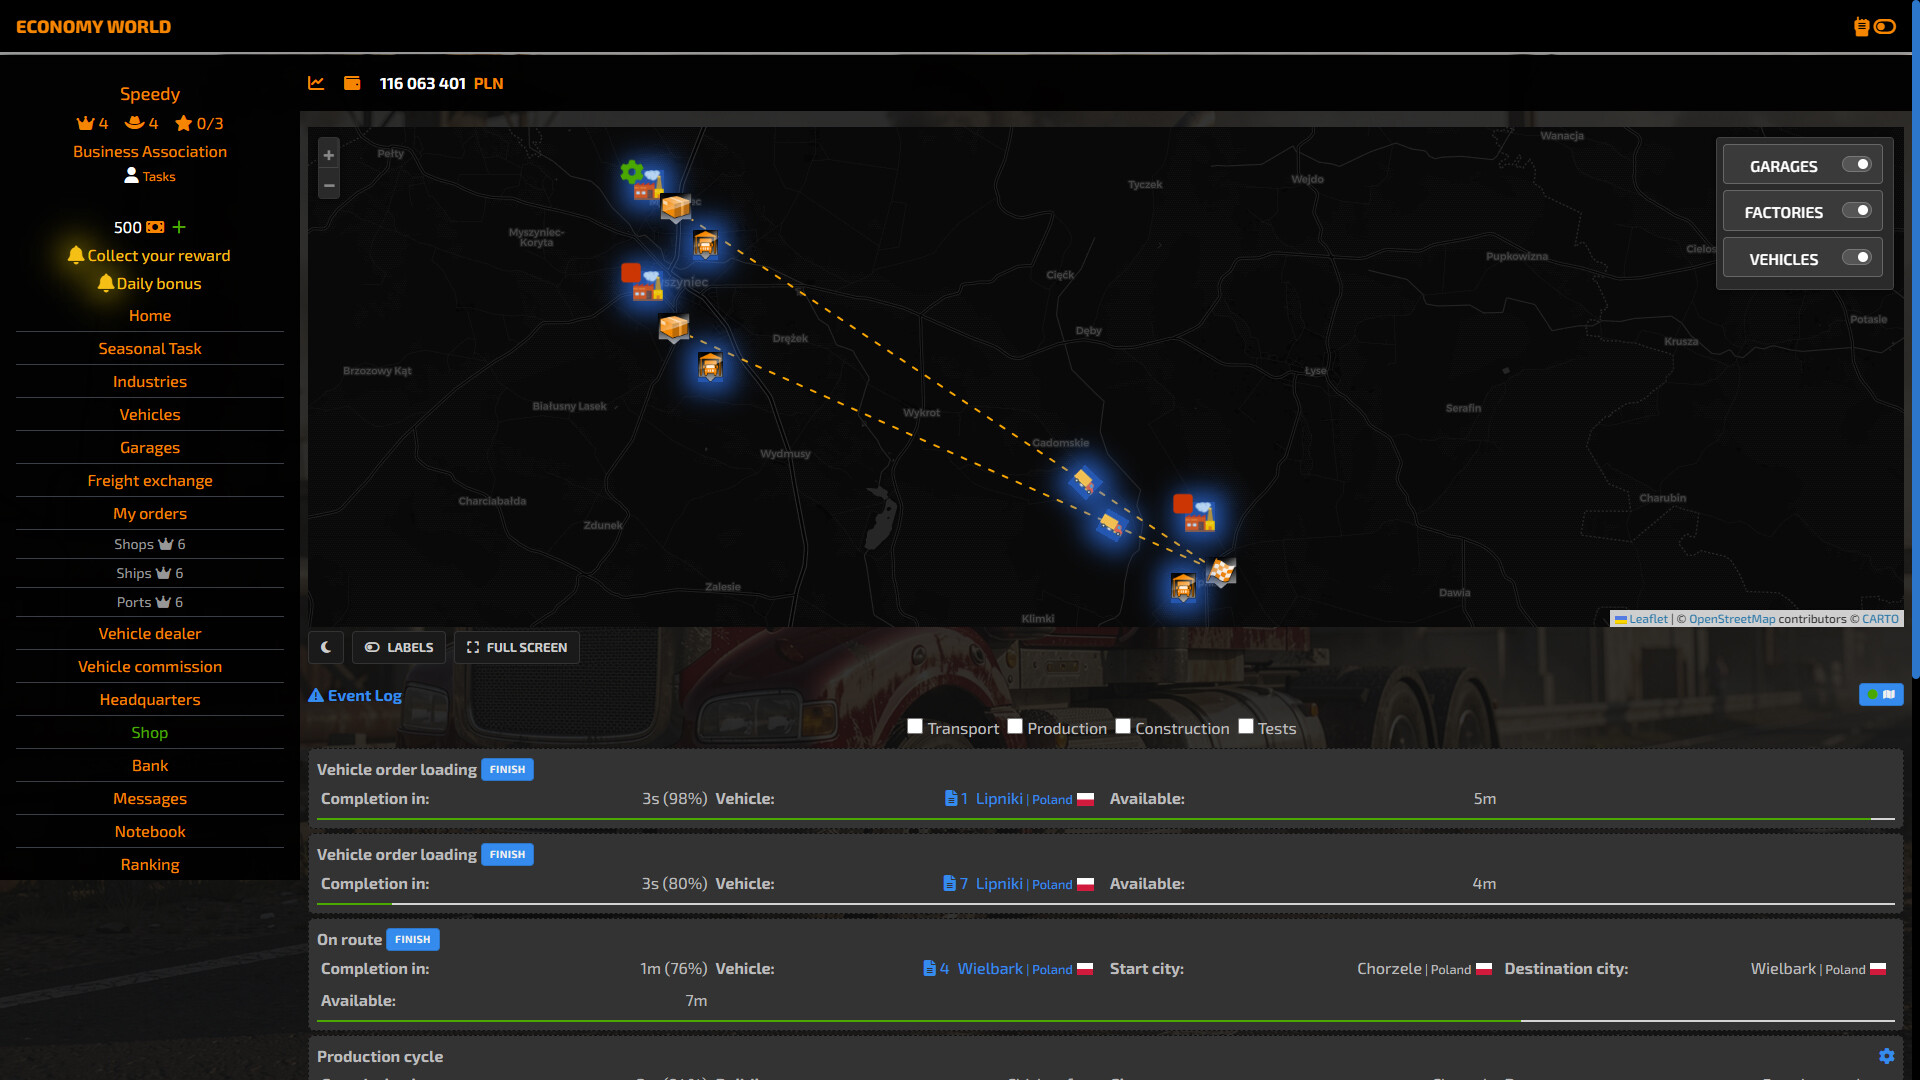Viewport: 1920px width, 1080px height.
Task: Toggle the Garages map layer
Action: [1856, 165]
